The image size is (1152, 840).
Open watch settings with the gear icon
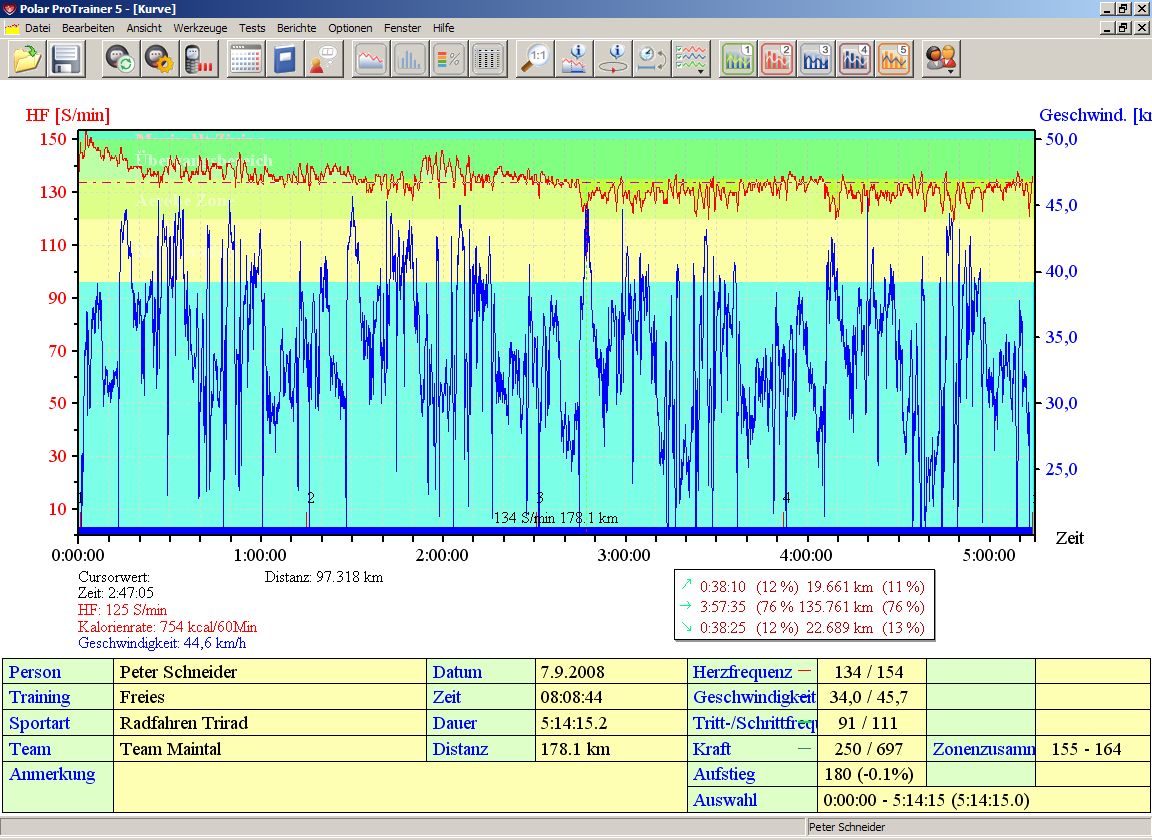pos(160,59)
